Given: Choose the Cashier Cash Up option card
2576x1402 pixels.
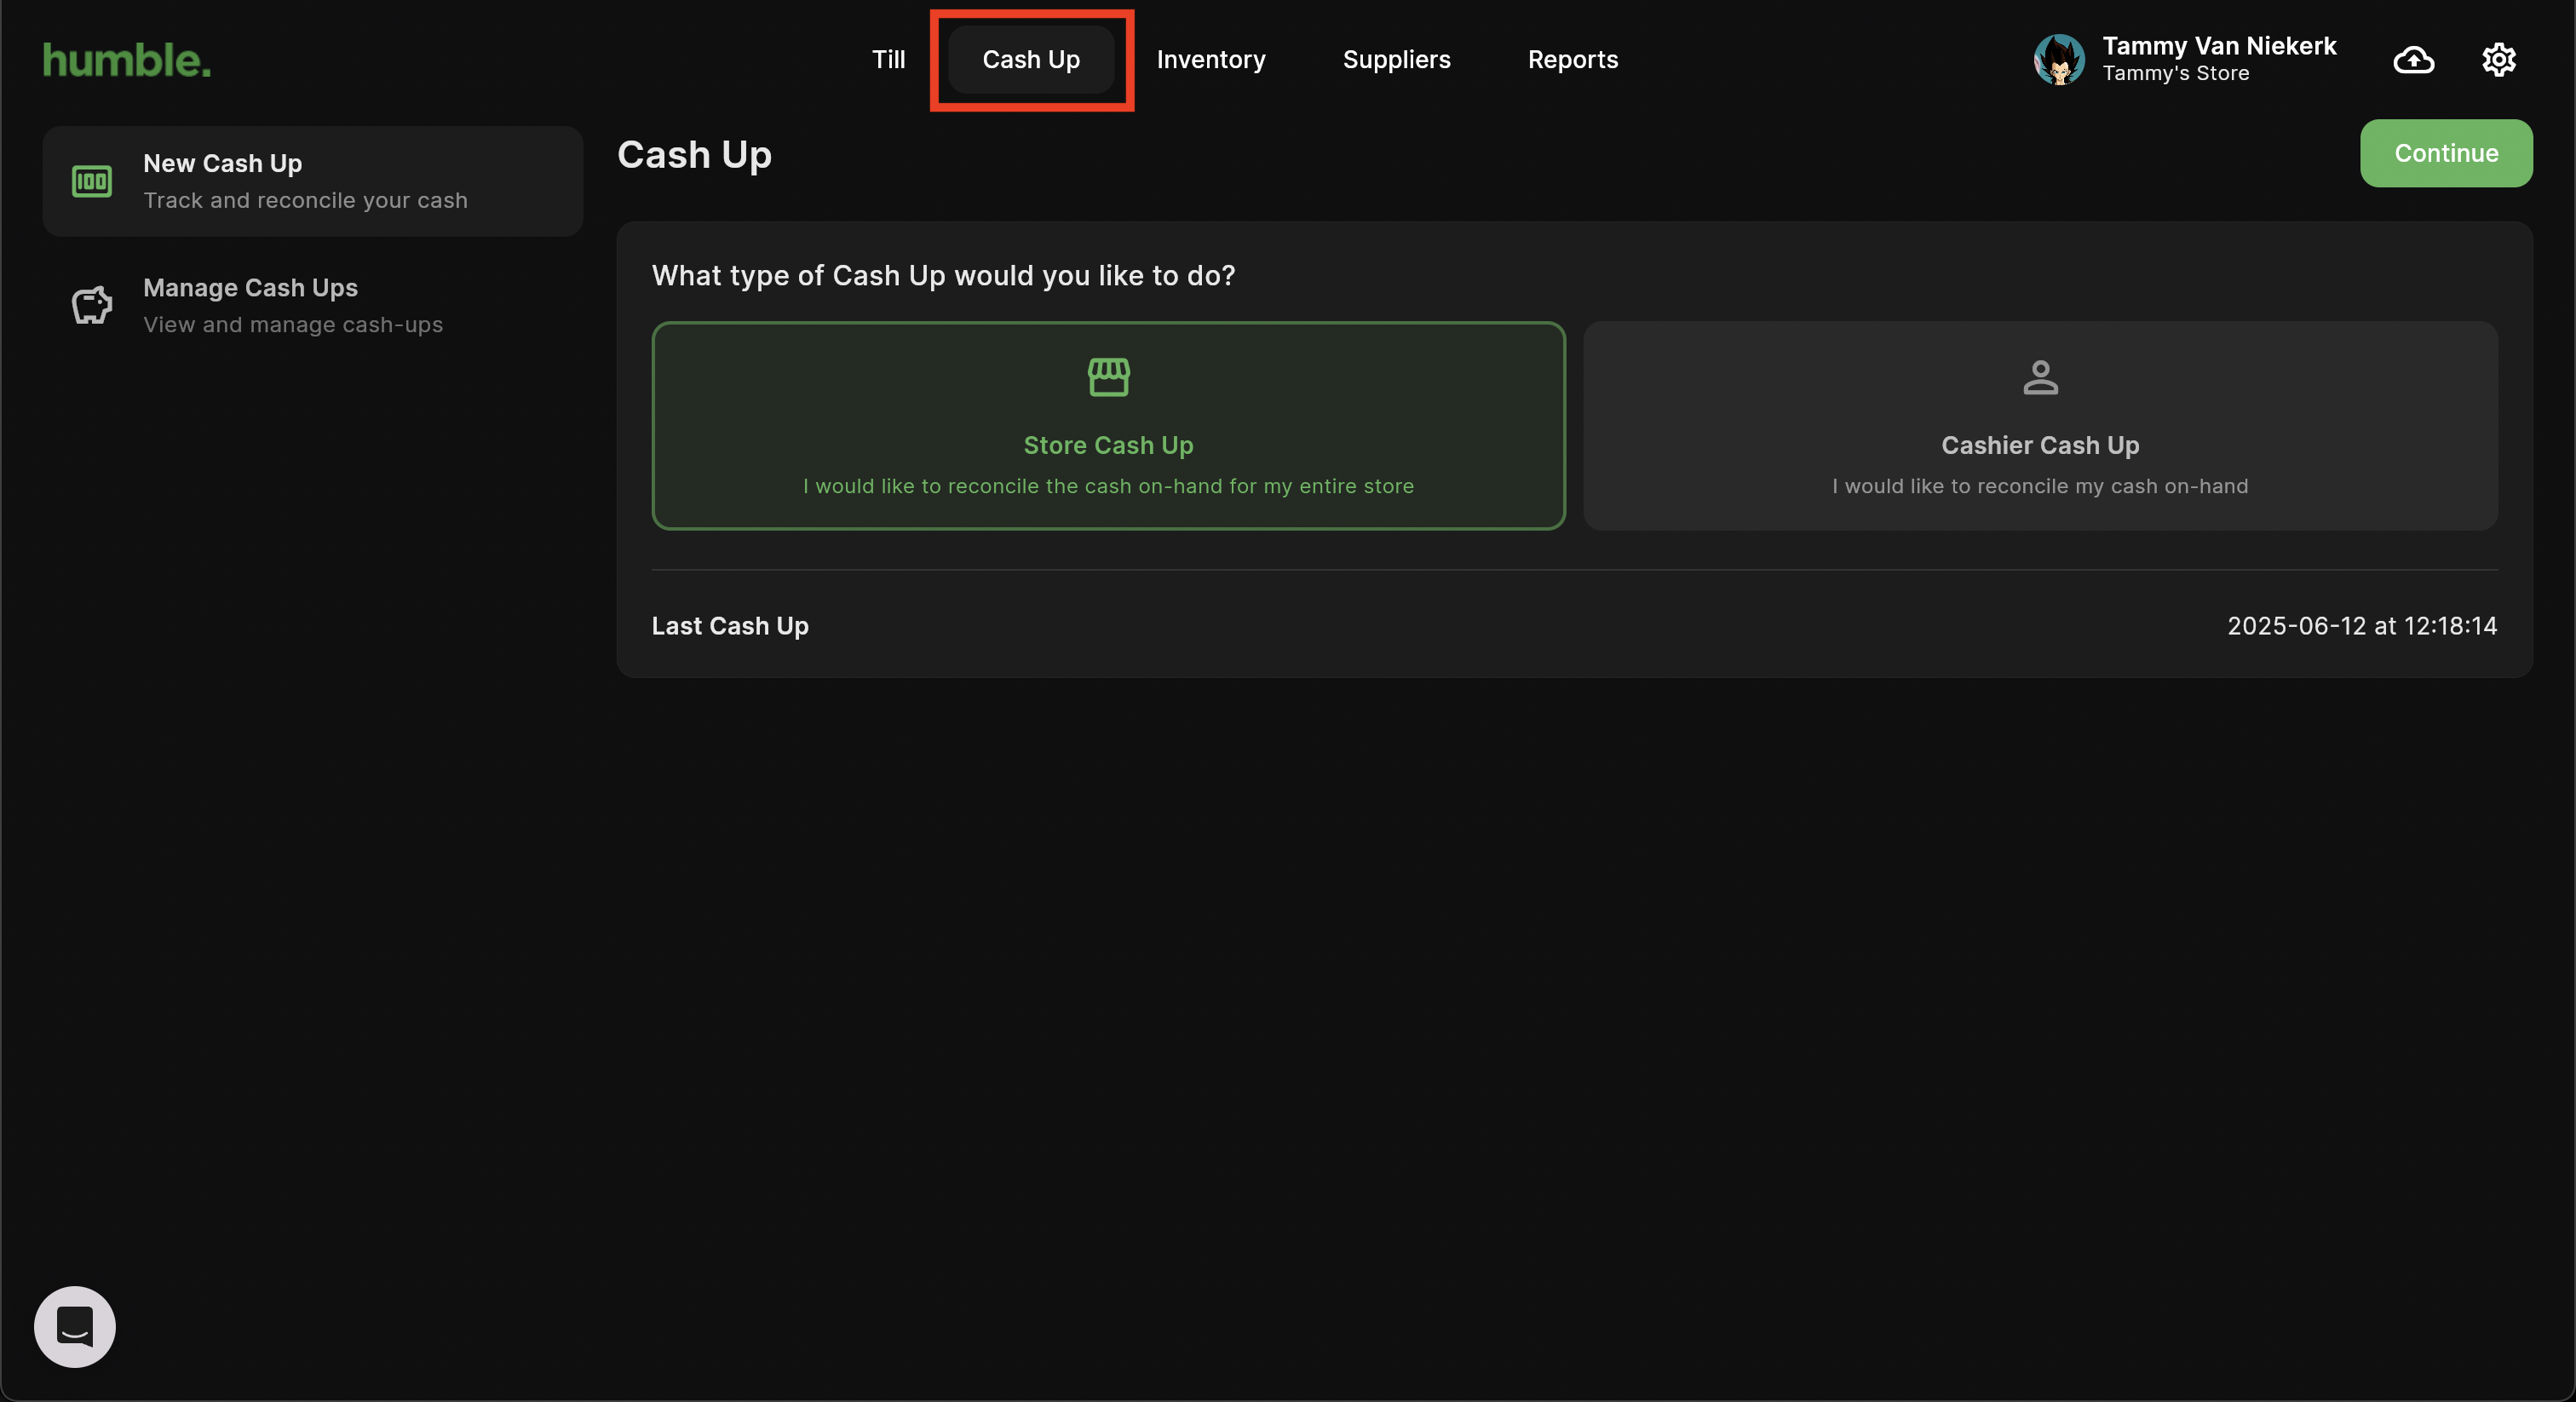Looking at the screenshot, I should (2040, 425).
